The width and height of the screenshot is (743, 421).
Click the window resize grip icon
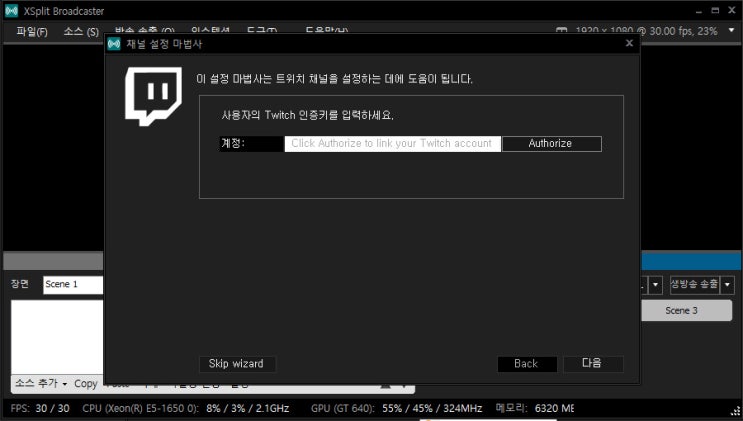click(736, 413)
